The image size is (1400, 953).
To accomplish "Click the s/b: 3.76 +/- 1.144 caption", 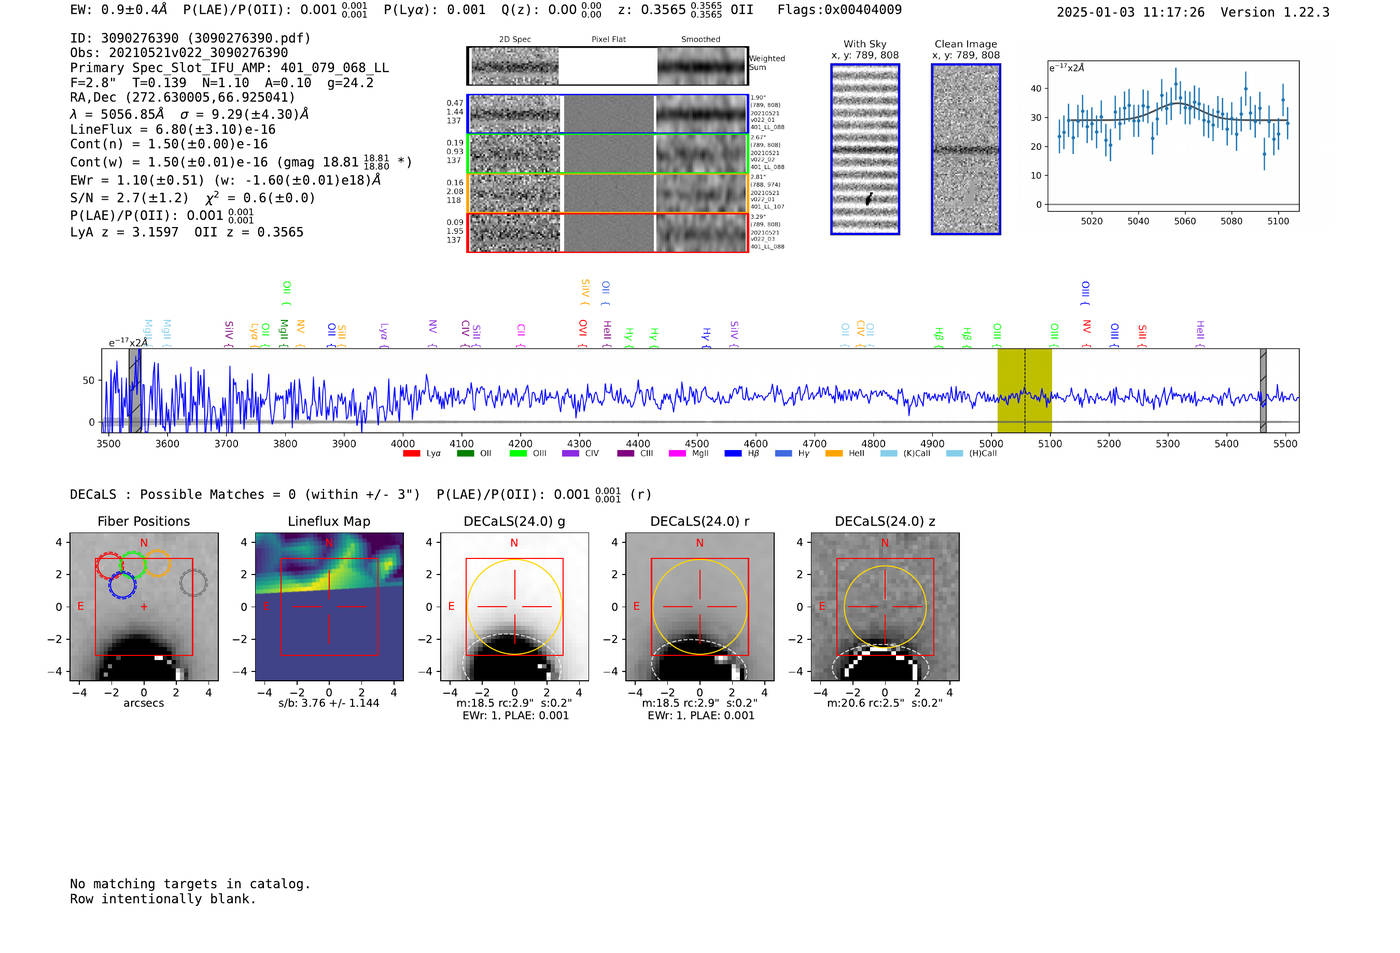I will pyautogui.click(x=329, y=703).
